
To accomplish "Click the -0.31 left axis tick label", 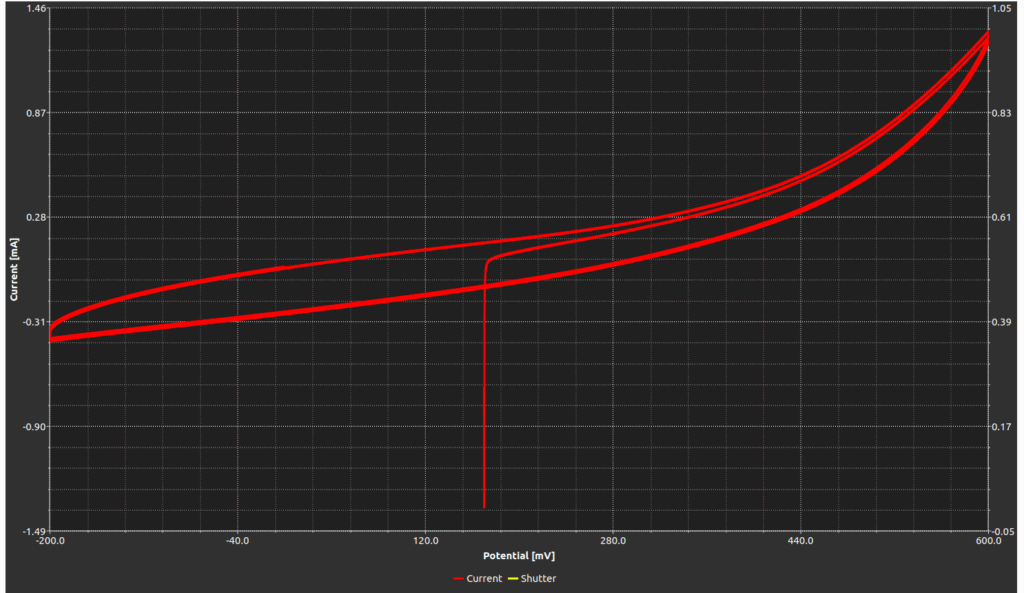I will [x=34, y=322].
